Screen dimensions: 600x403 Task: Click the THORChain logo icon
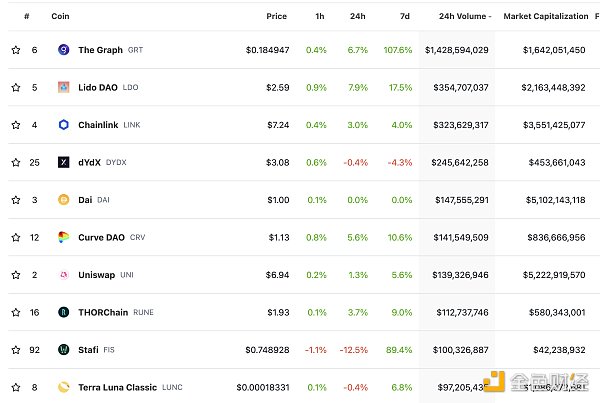coord(64,312)
